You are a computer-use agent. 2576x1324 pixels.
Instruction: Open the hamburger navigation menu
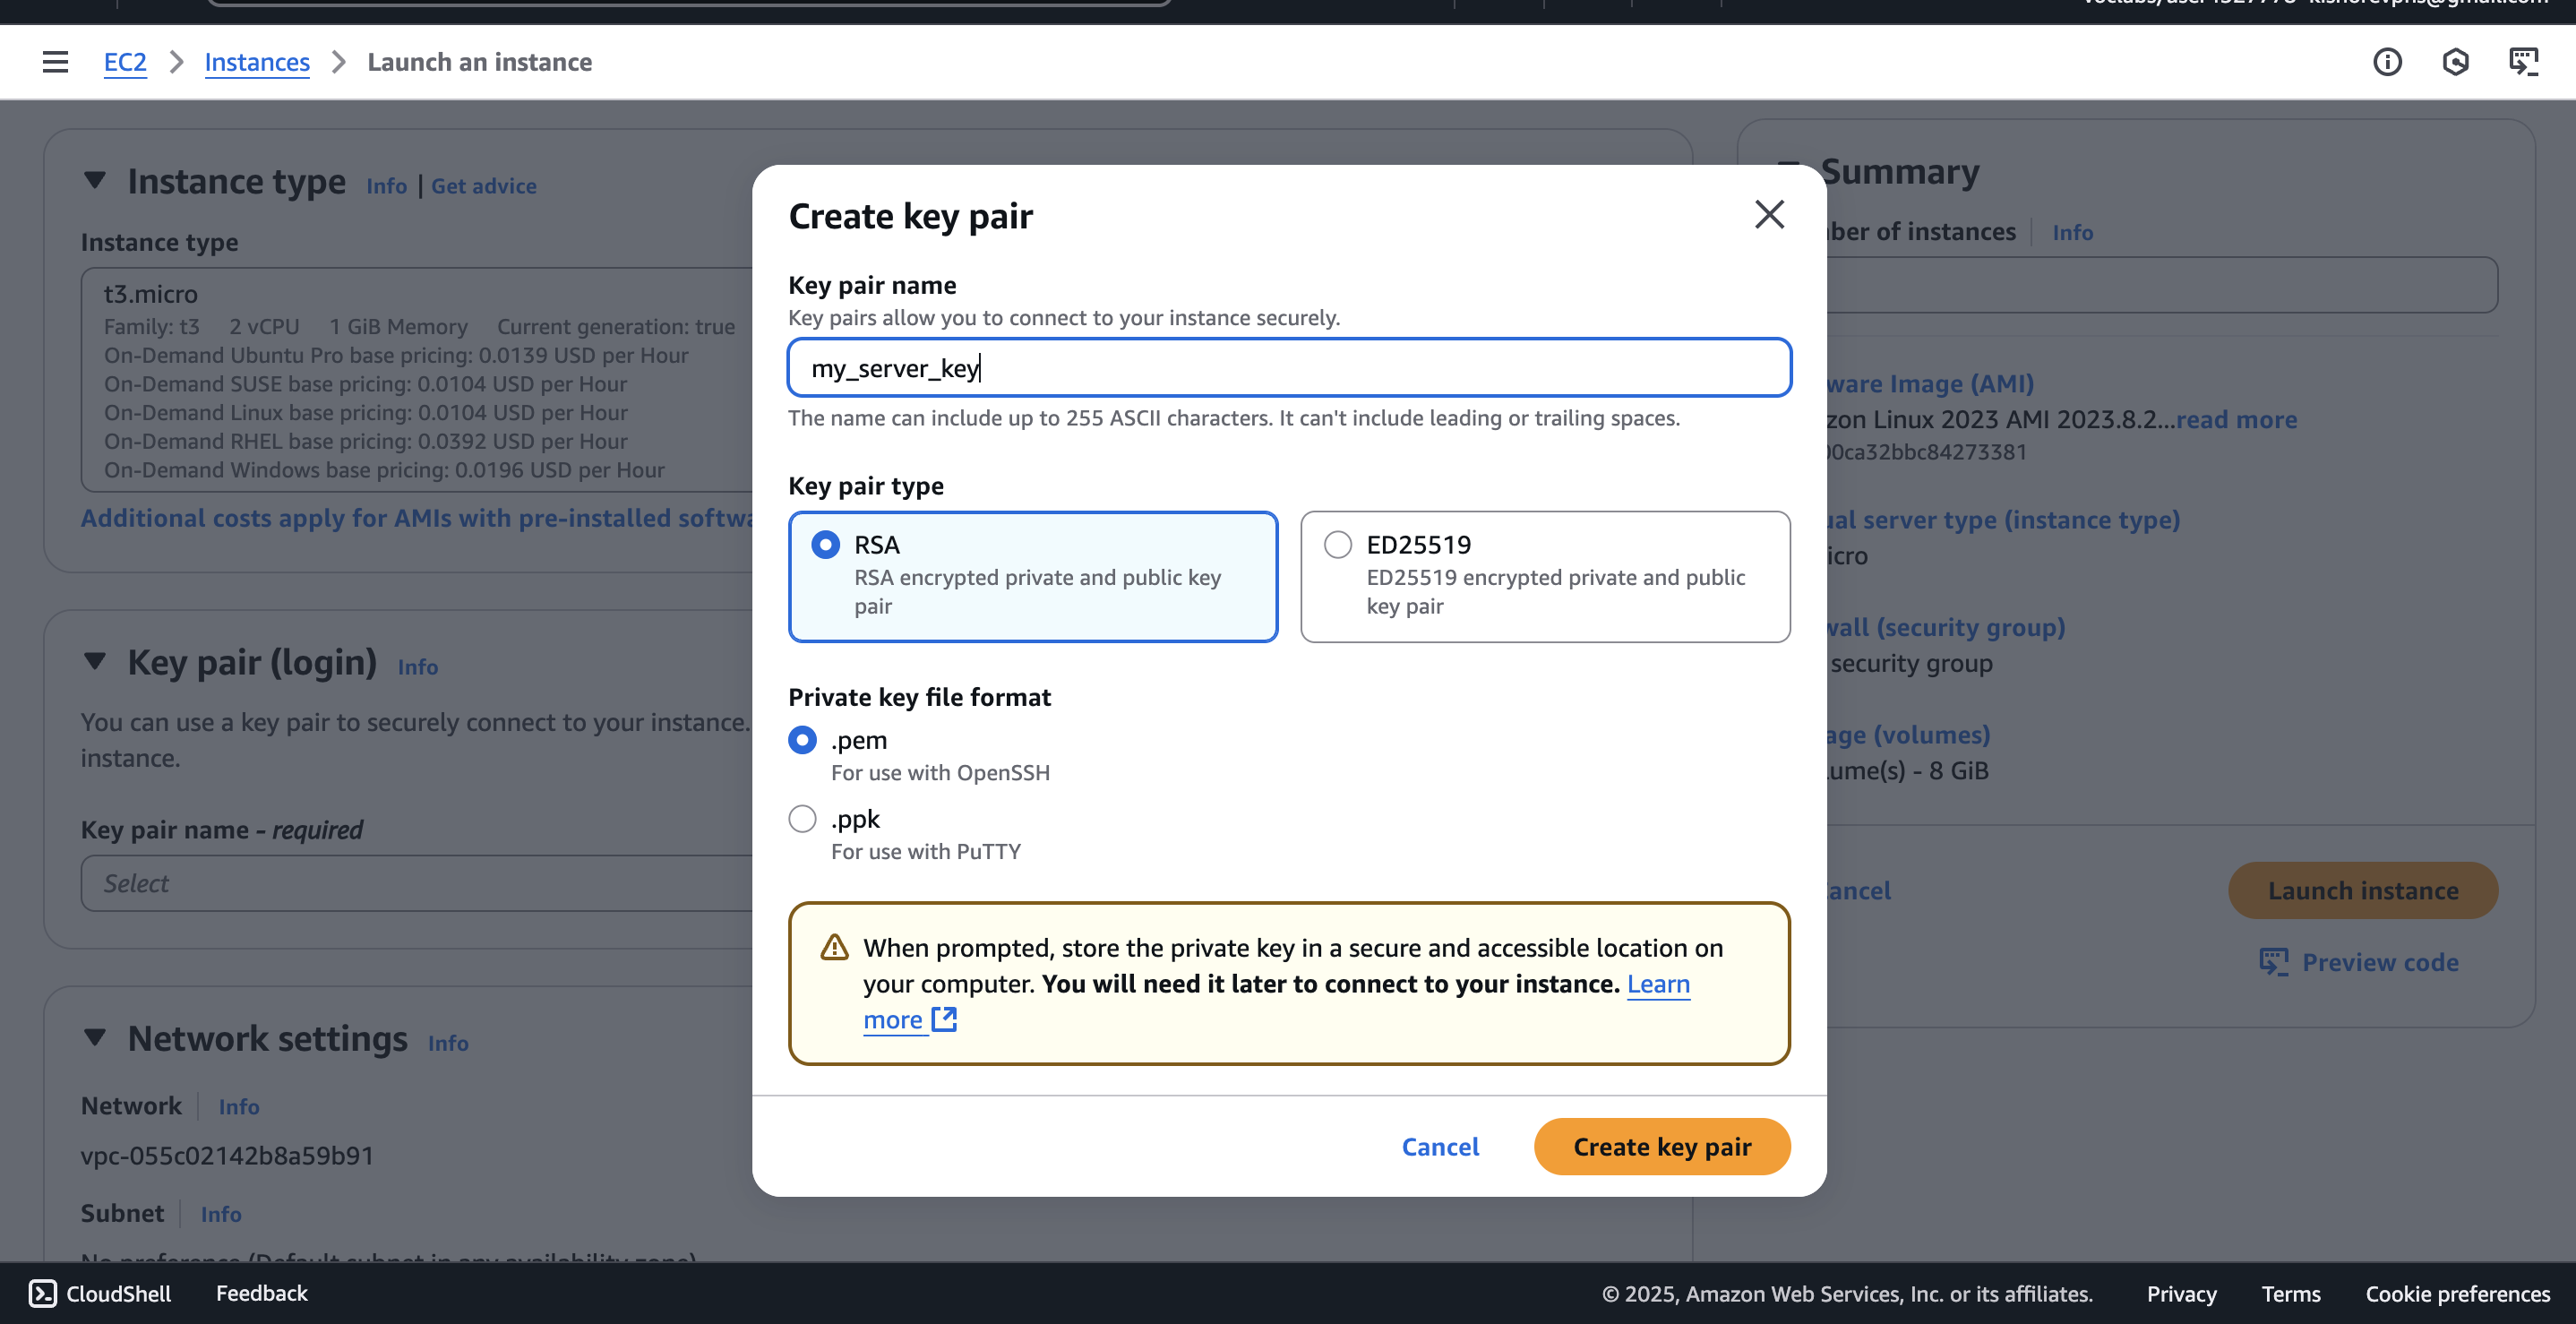click(55, 62)
